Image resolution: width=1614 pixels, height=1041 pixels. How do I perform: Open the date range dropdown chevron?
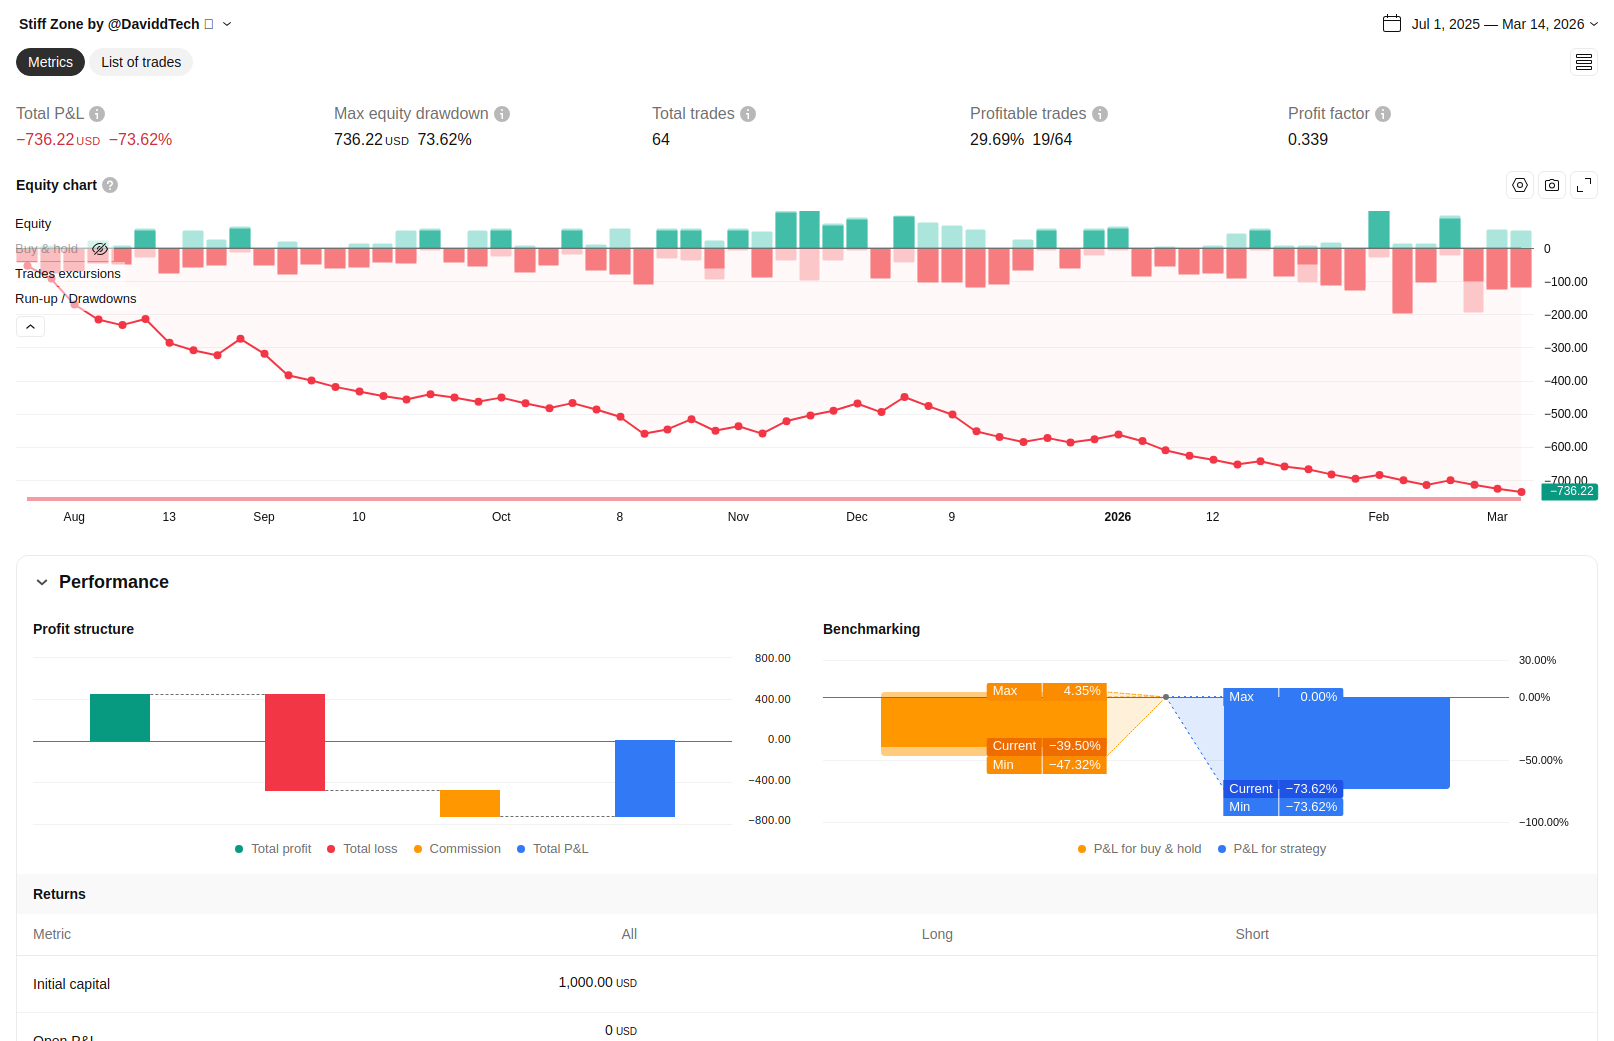[x=1594, y=24]
